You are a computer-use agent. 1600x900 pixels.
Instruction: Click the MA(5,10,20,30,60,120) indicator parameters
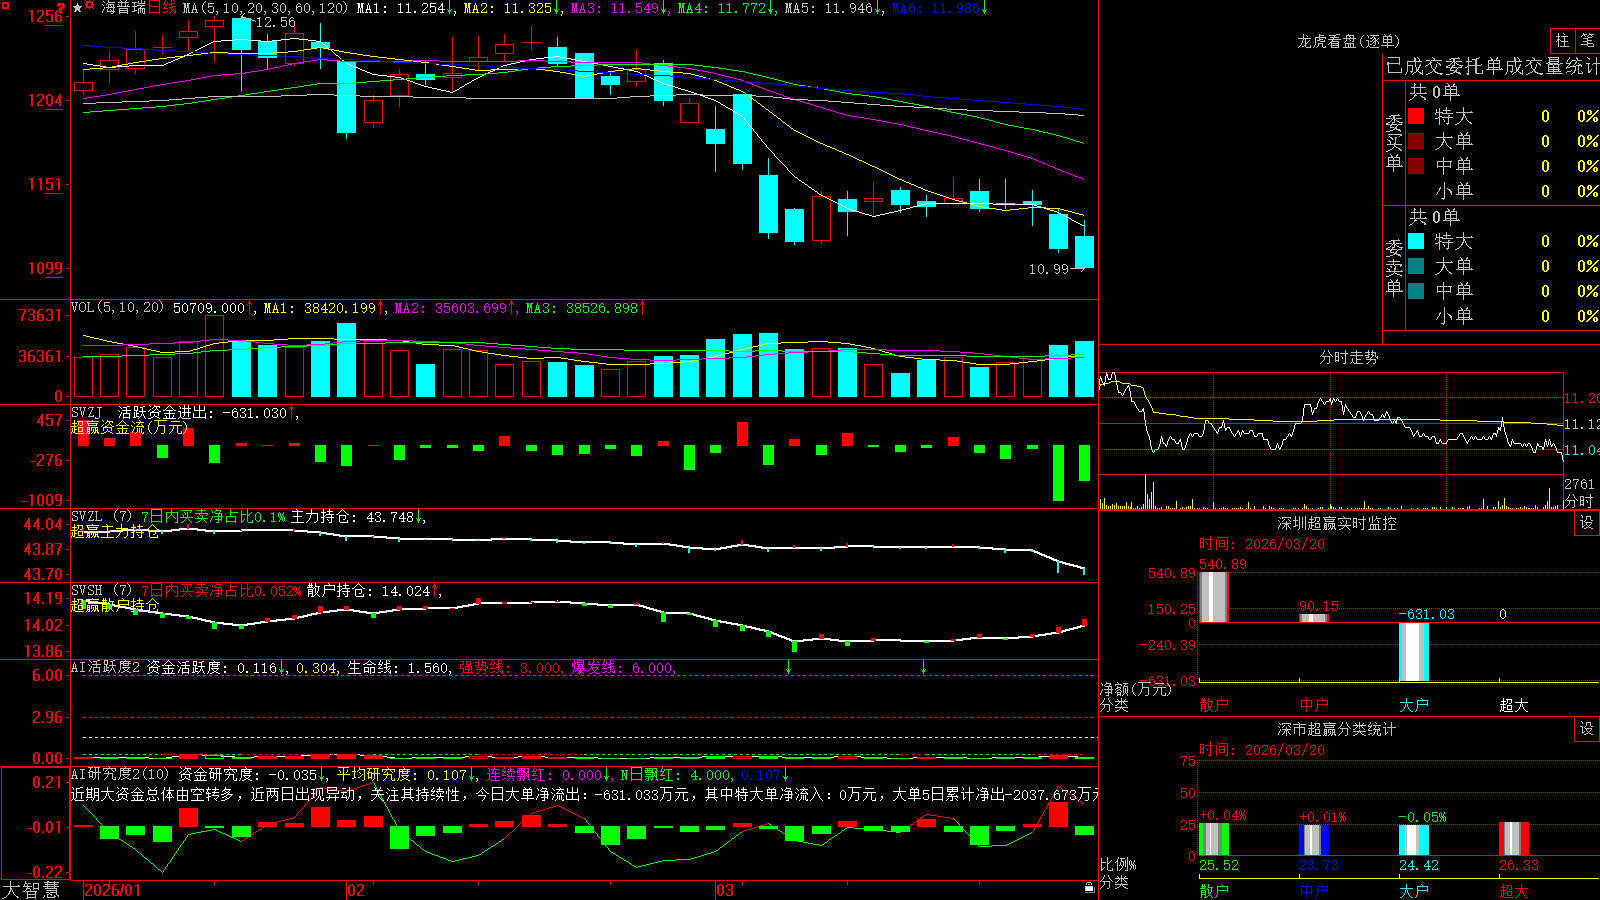click(x=265, y=8)
